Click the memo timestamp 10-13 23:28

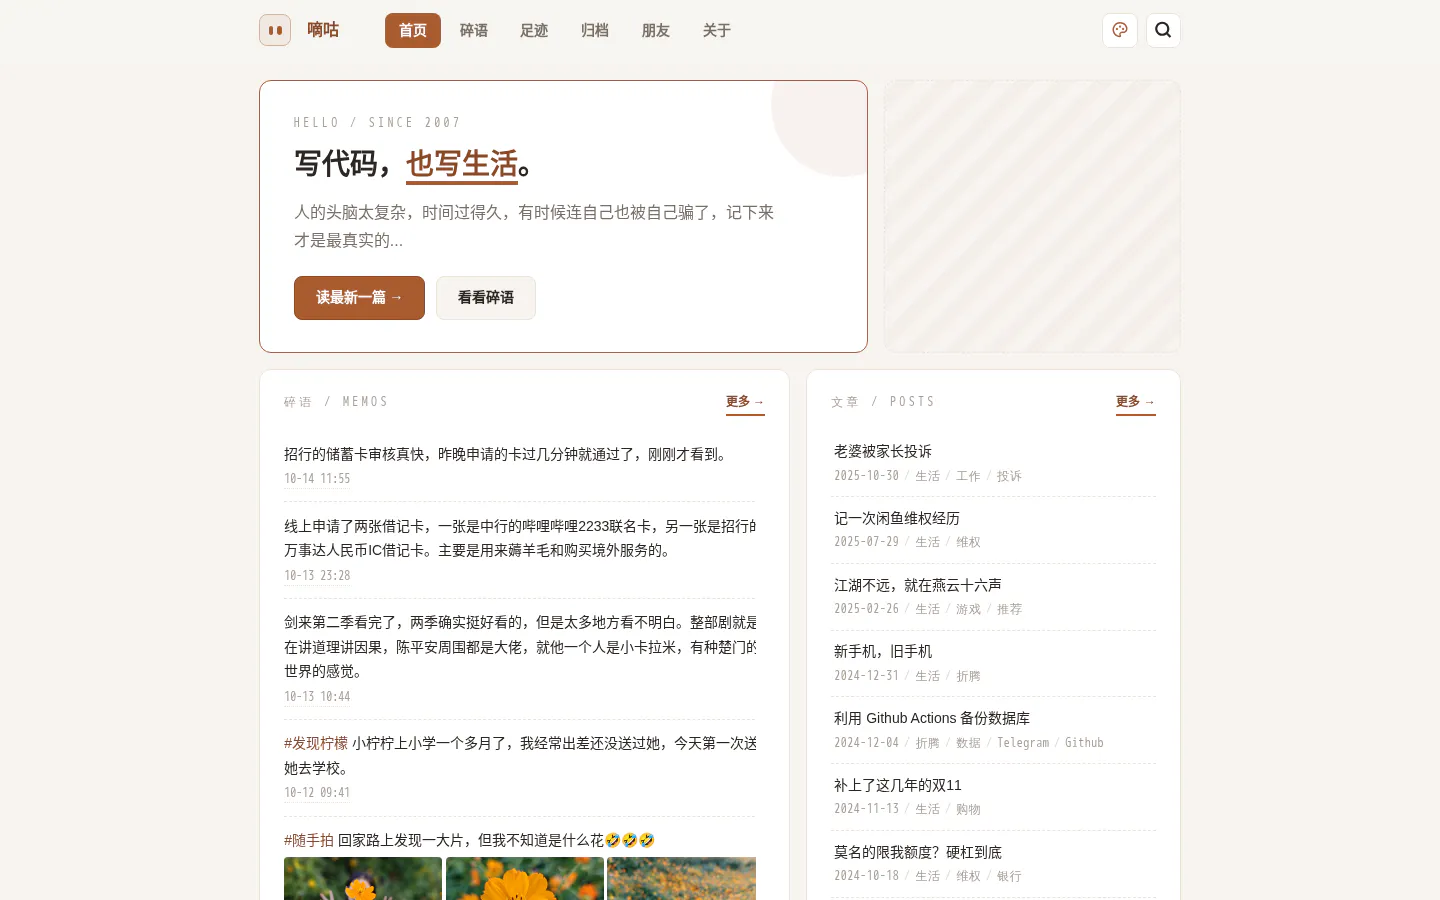(x=317, y=576)
